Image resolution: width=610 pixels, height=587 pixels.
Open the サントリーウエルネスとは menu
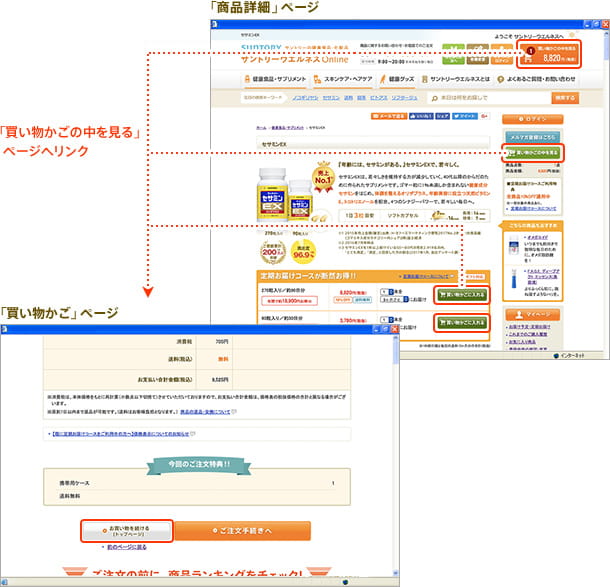456,79
